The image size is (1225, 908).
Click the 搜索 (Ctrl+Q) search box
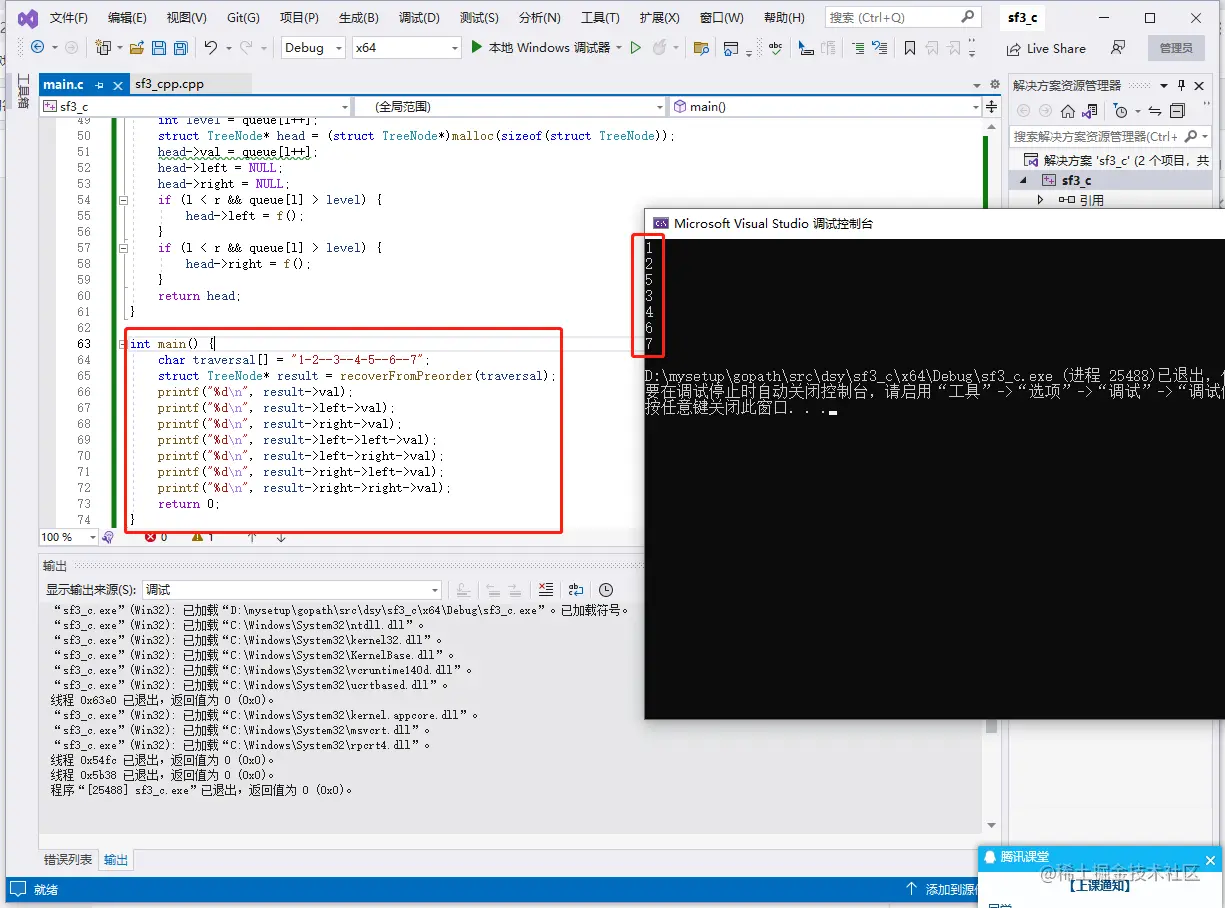coord(902,17)
